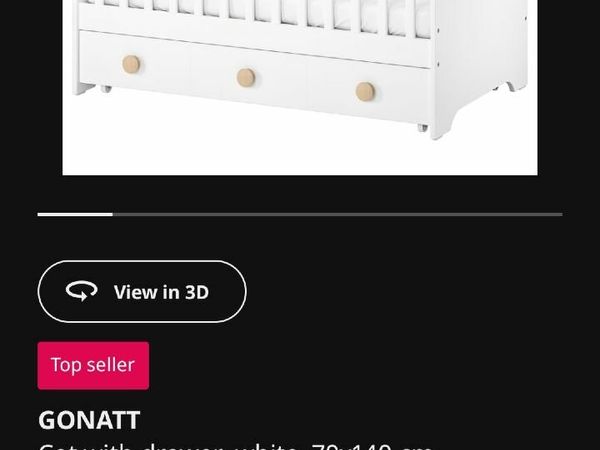Select the Top seller badge
Image resolution: width=600 pixels, height=450 pixels.
pos(93,365)
